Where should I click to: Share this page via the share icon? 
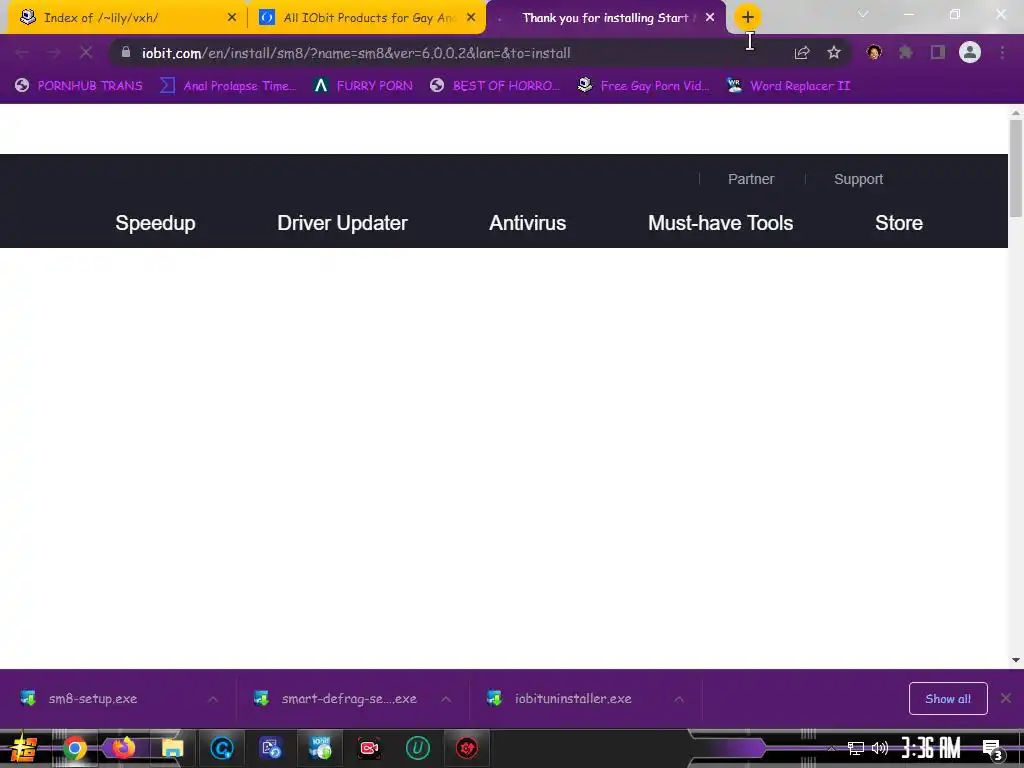(x=802, y=53)
